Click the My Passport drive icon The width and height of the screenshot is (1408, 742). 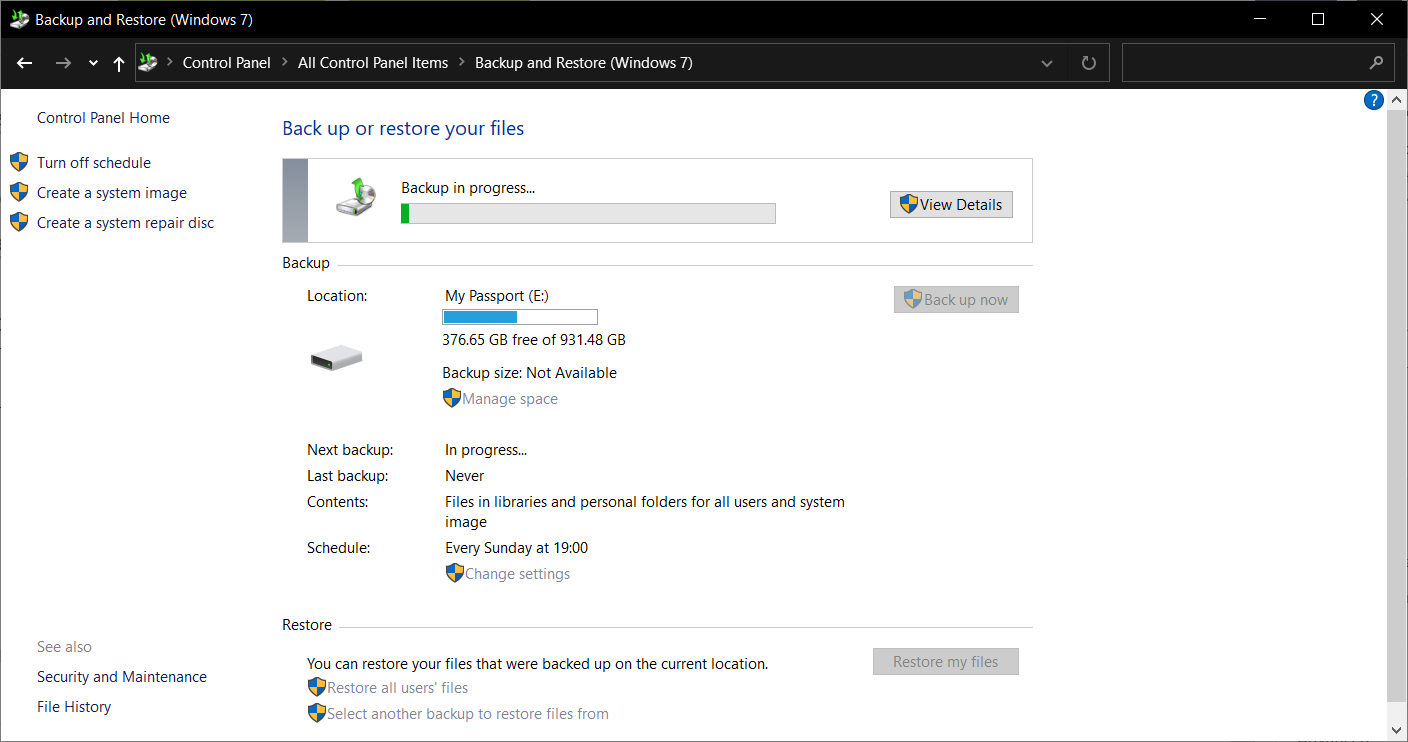click(x=336, y=357)
